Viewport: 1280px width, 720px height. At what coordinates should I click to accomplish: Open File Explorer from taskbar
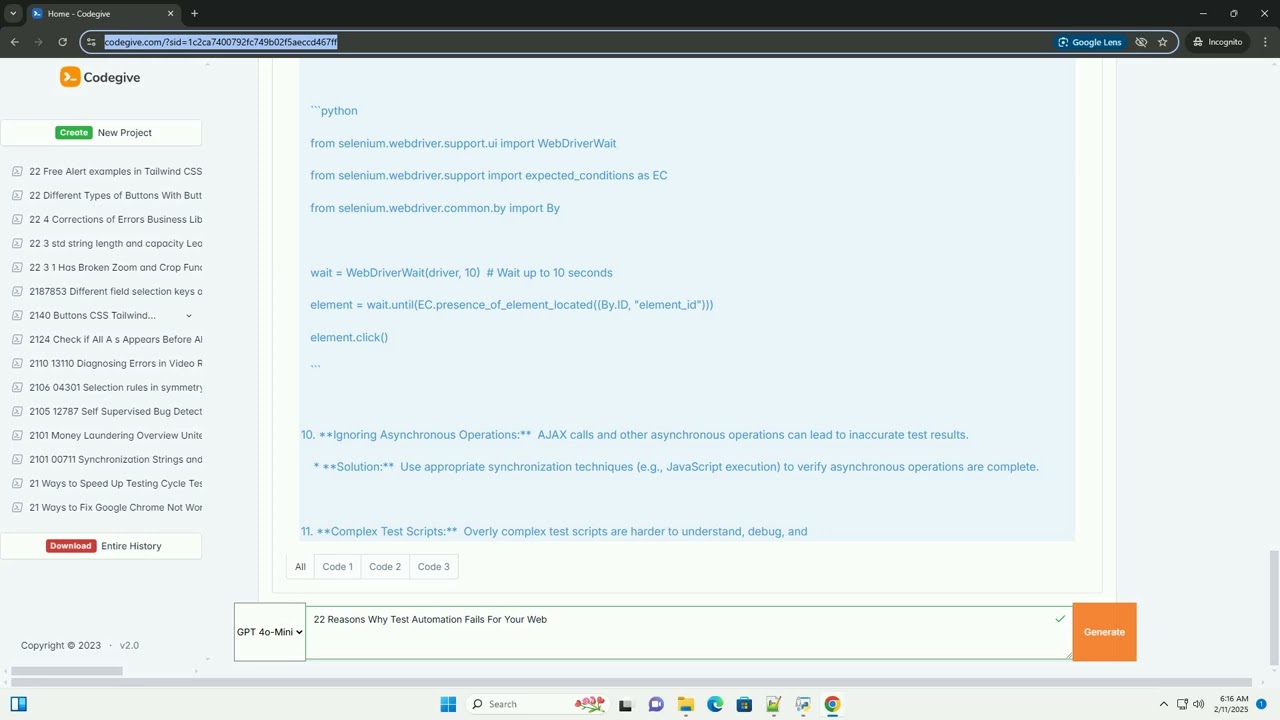pyautogui.click(x=685, y=704)
